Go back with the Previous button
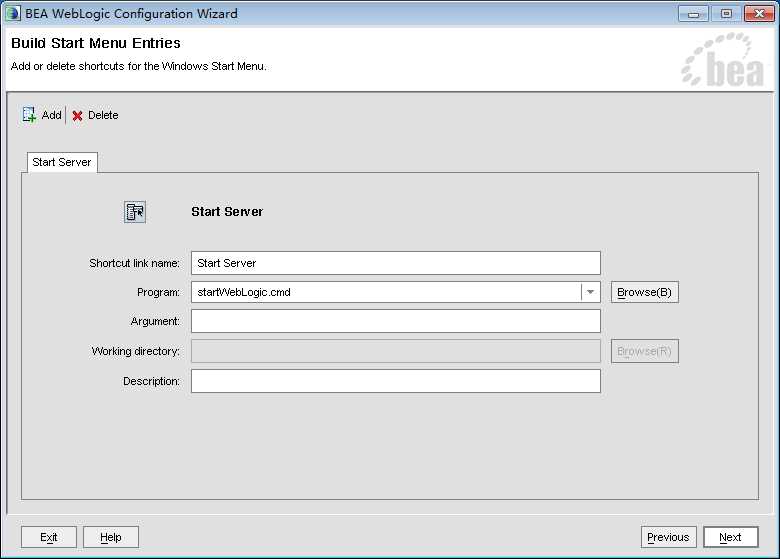 tap(668, 537)
